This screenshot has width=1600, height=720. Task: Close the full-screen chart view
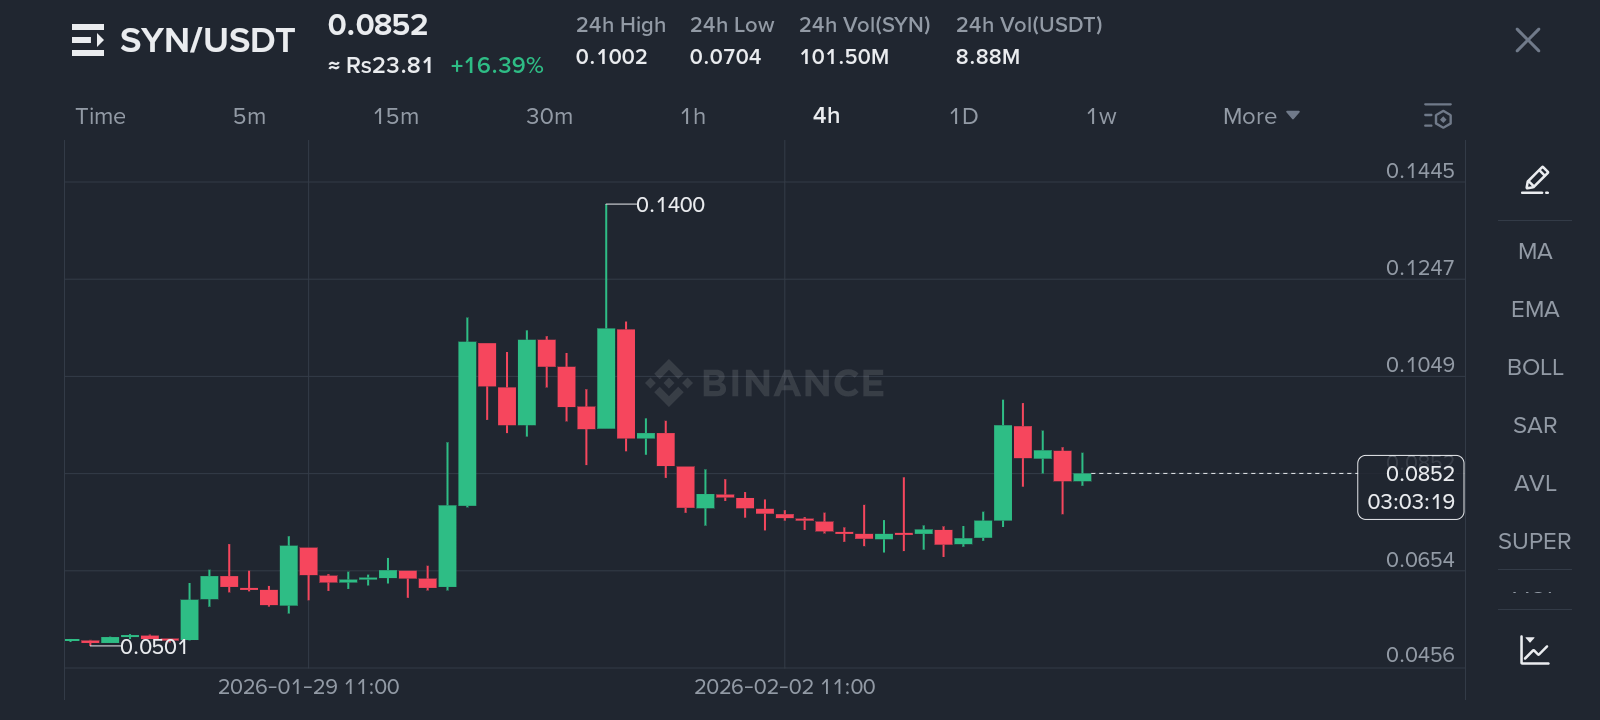1527,40
